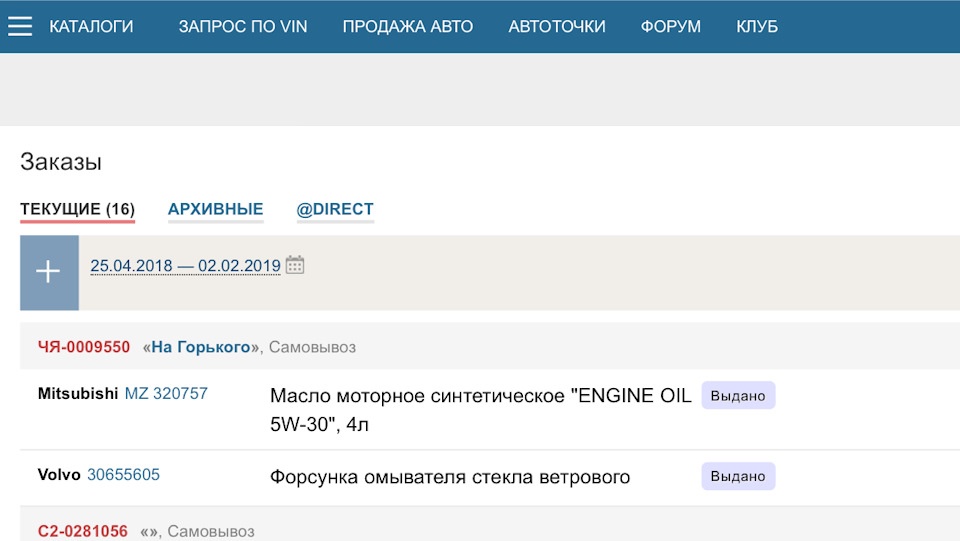This screenshot has height=541, width=960.
Task: Change the date range 25.04.2018 — 02.02.2019
Action: [x=185, y=266]
